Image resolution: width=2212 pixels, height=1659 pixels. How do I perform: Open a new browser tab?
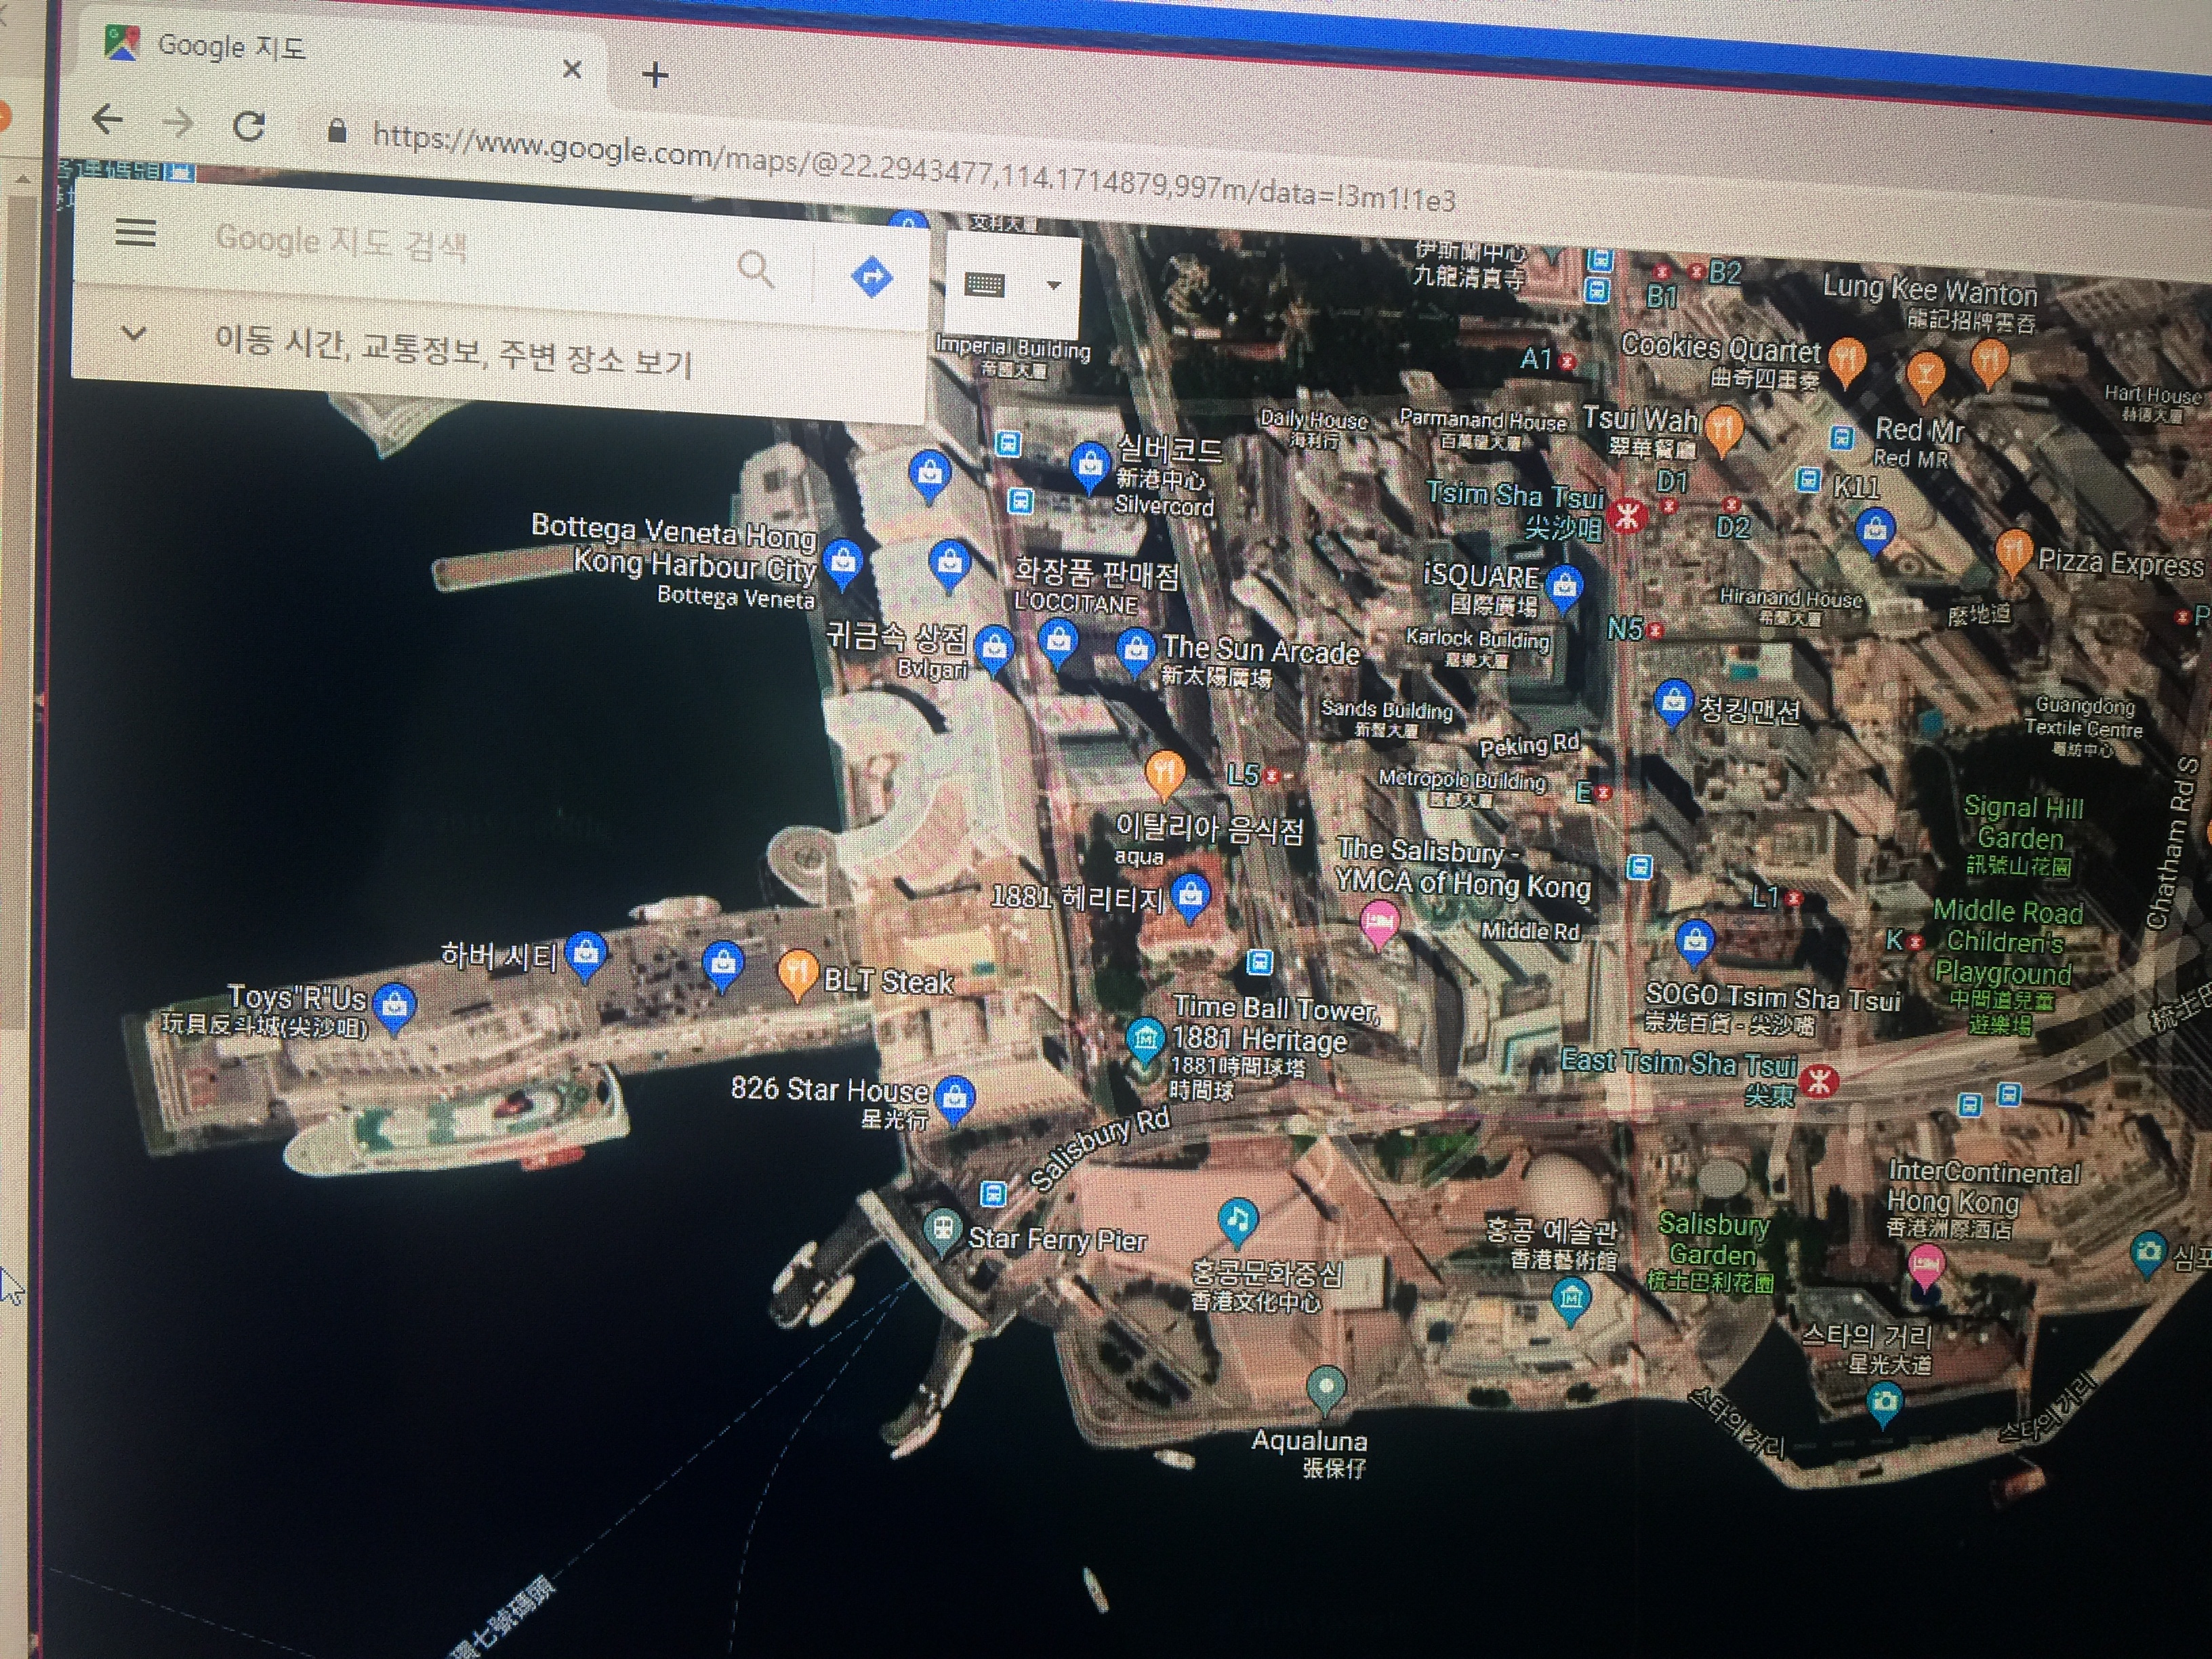tap(655, 75)
